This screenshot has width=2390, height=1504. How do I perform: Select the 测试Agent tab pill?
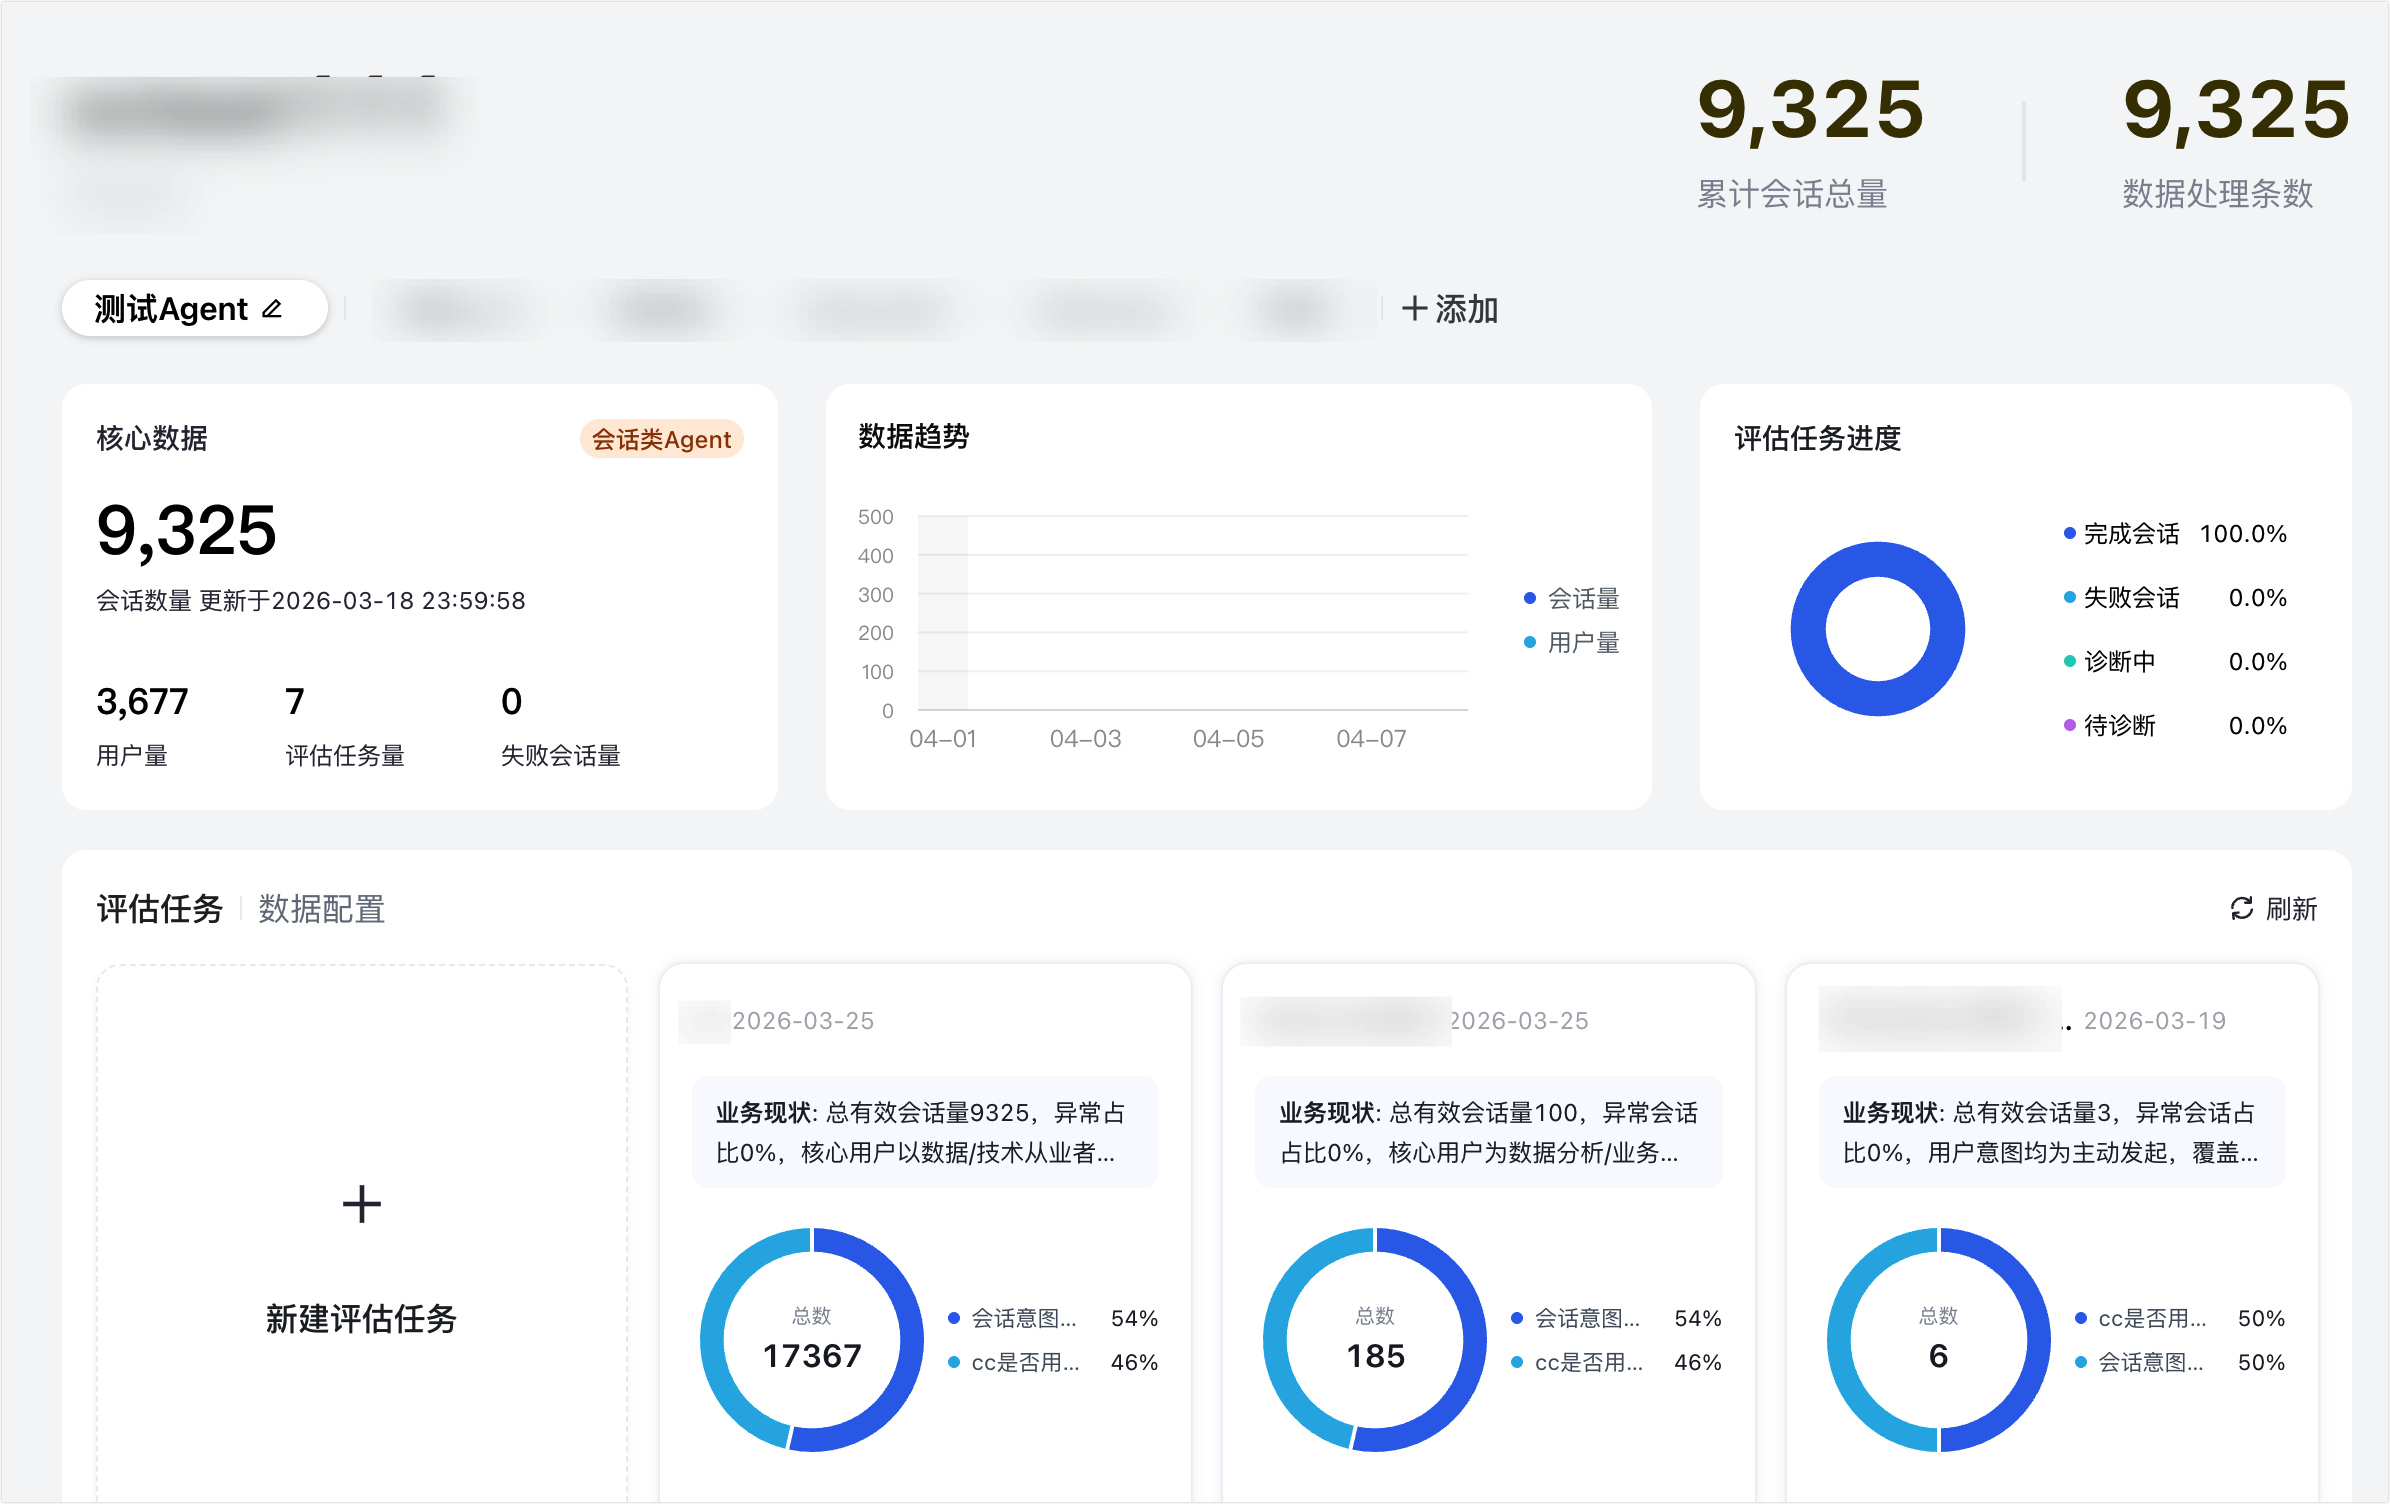[x=170, y=309]
